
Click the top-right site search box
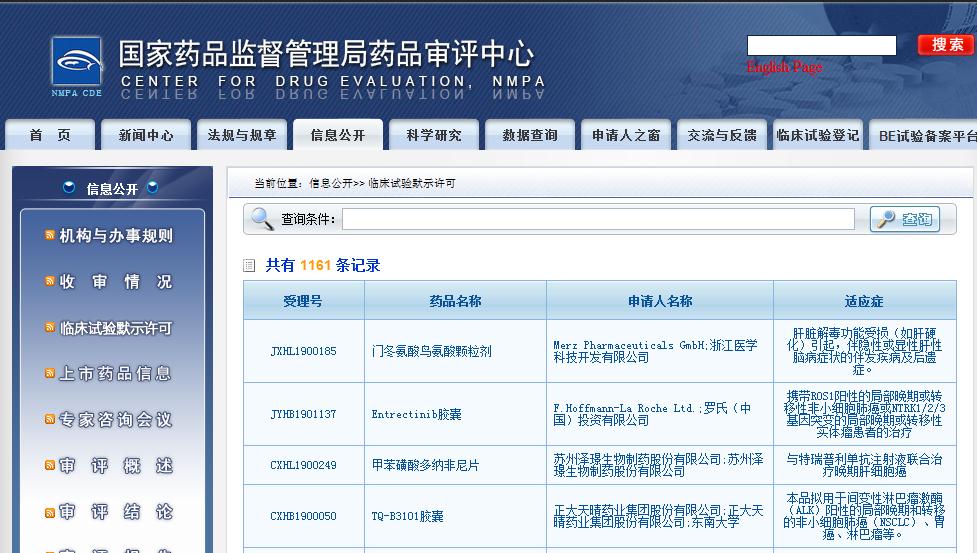tap(821, 45)
